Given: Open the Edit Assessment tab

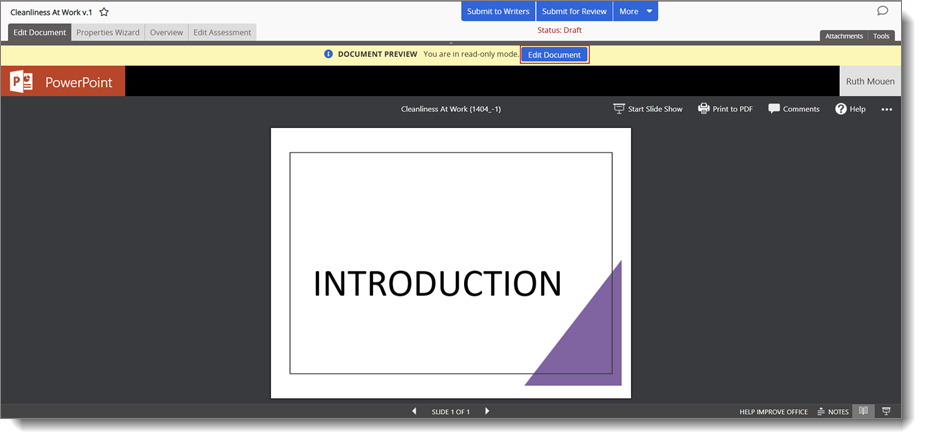Looking at the screenshot, I should click(x=222, y=33).
